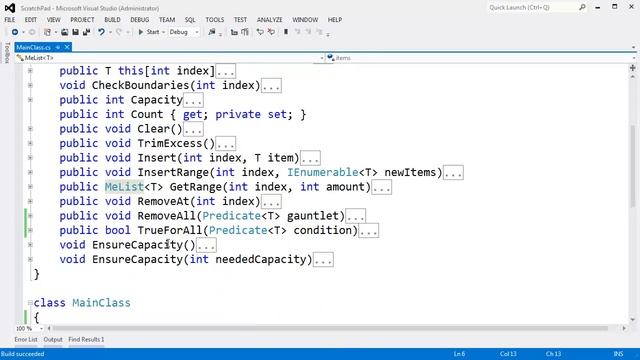Click the ellipsis box after RemoveAll
Image resolution: width=640 pixels, height=360 pixels.
tap(356, 216)
